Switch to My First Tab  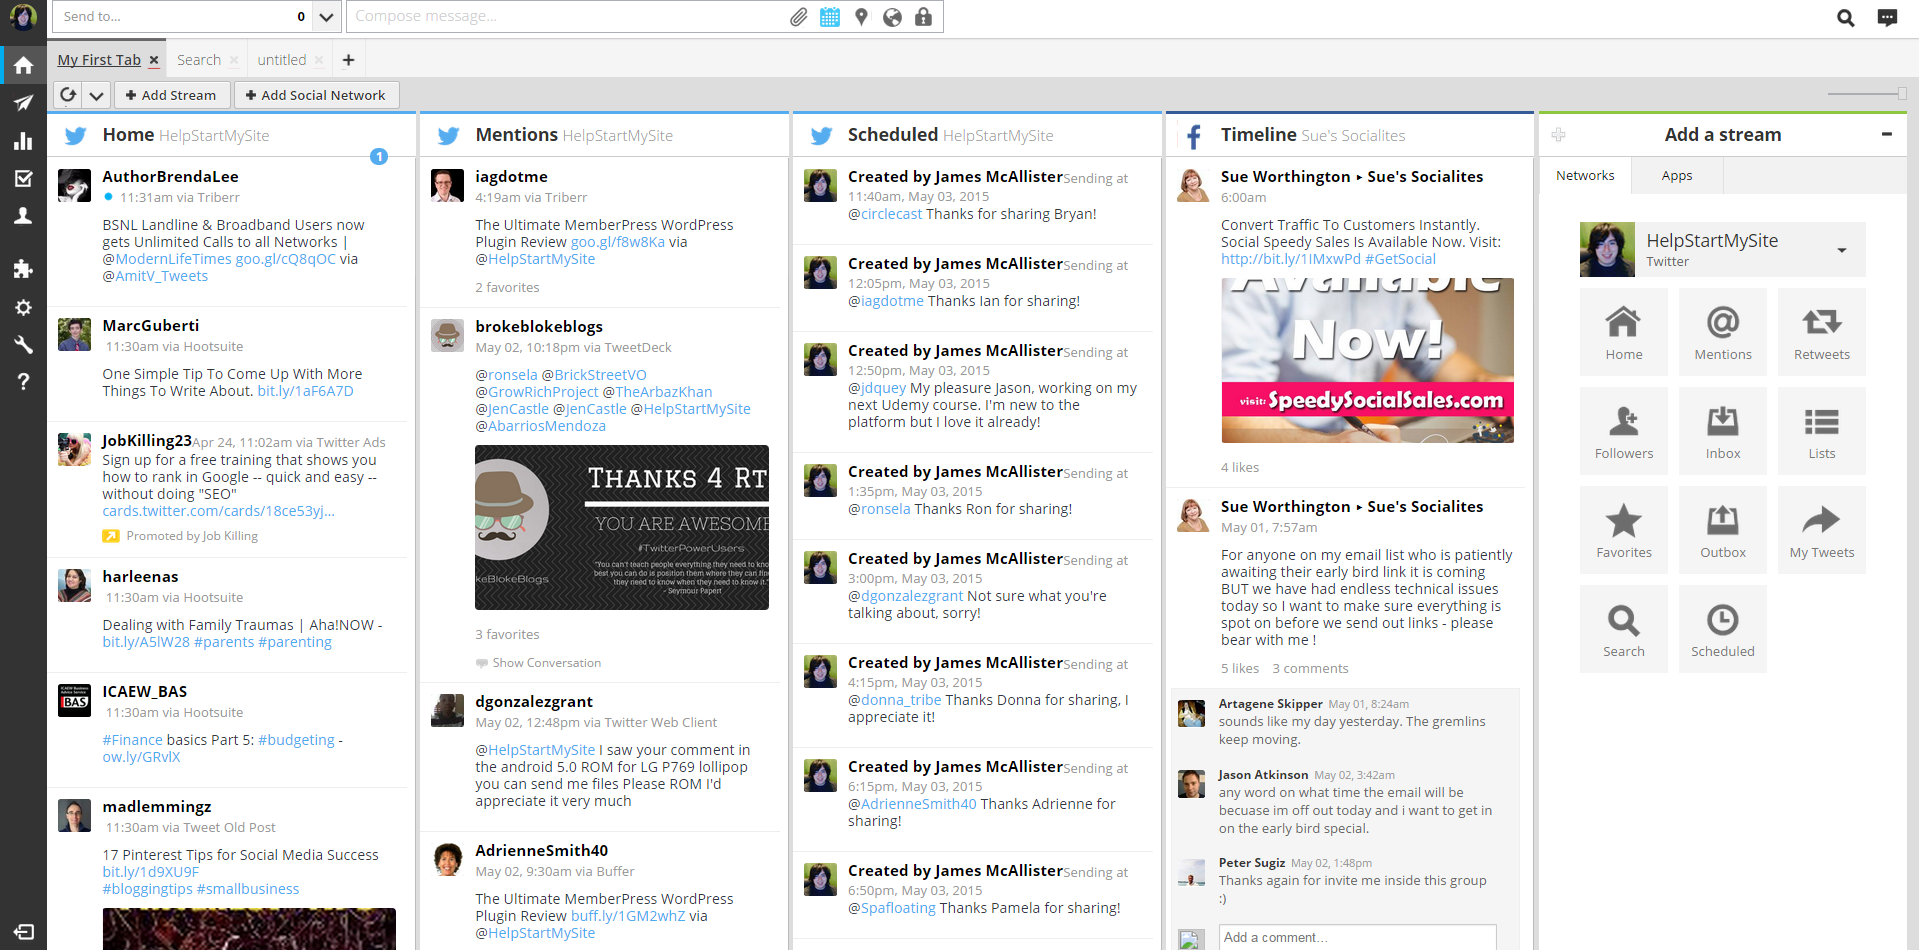[x=99, y=60]
